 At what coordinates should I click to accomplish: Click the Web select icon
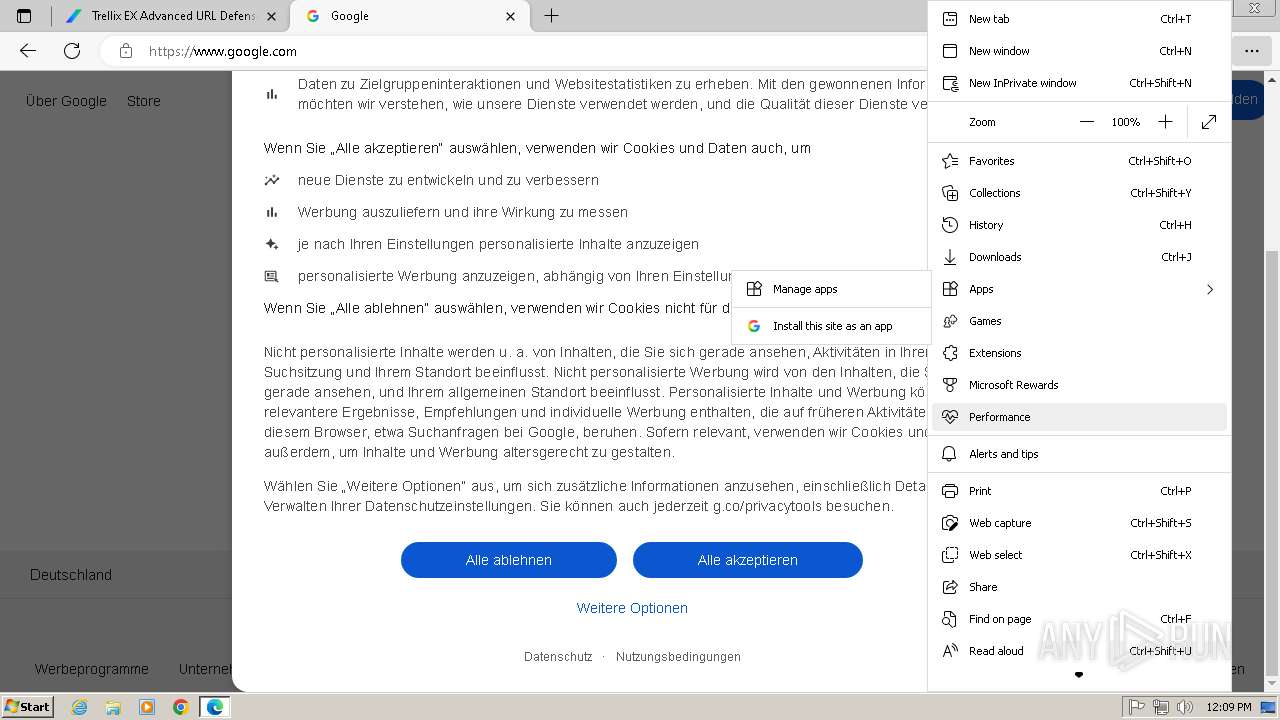pyautogui.click(x=950, y=555)
